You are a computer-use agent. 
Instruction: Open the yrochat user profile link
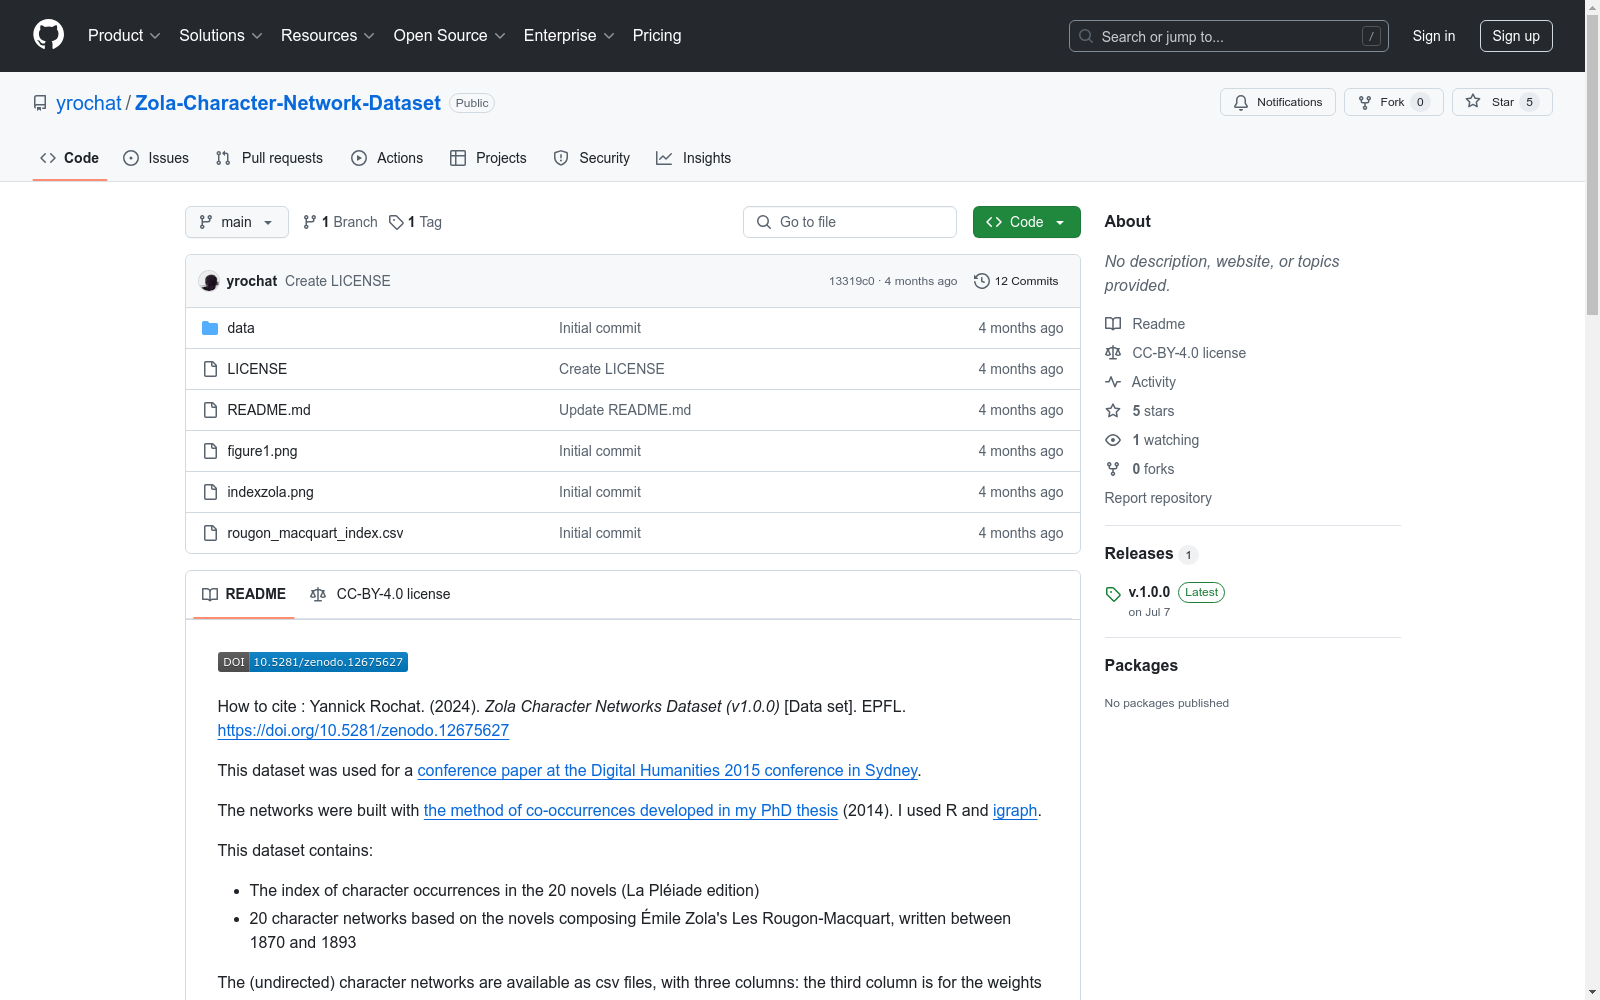tap(89, 103)
